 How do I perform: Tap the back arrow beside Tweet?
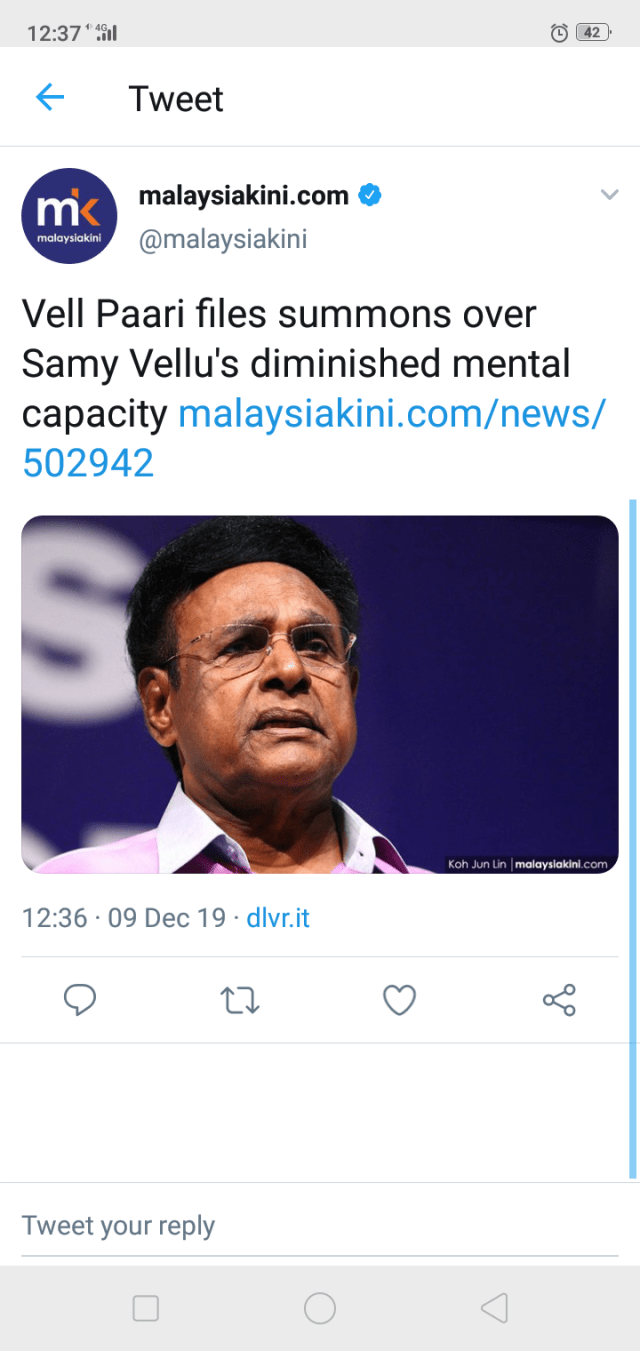(x=50, y=98)
